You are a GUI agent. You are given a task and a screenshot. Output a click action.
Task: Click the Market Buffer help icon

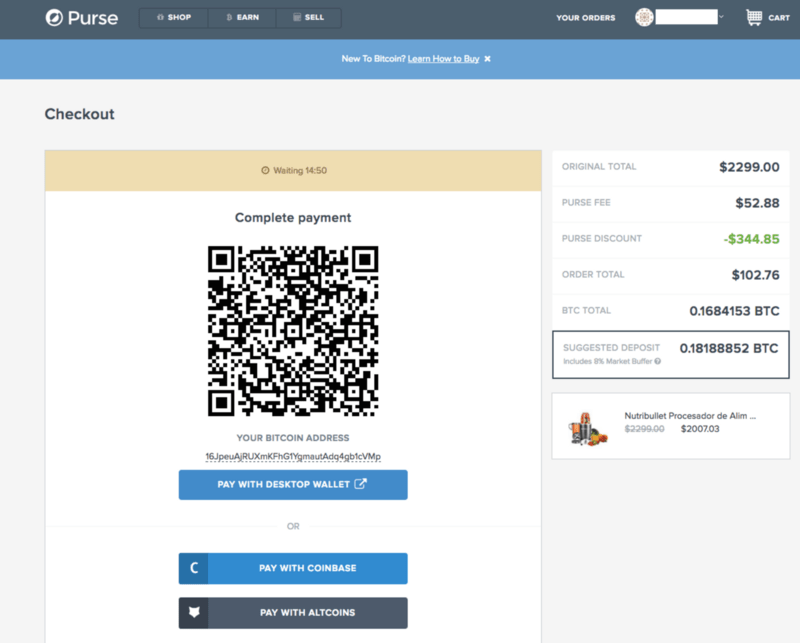(657, 361)
